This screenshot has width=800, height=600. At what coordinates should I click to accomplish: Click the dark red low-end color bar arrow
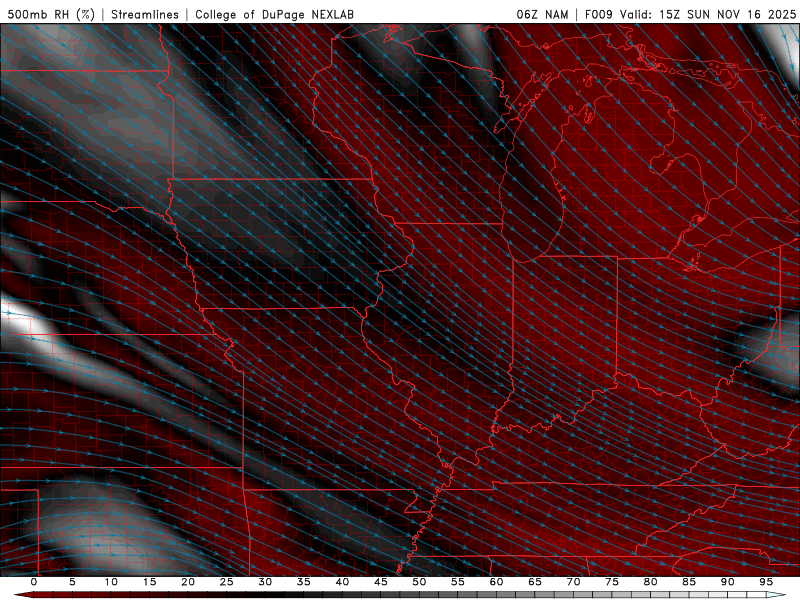24,595
